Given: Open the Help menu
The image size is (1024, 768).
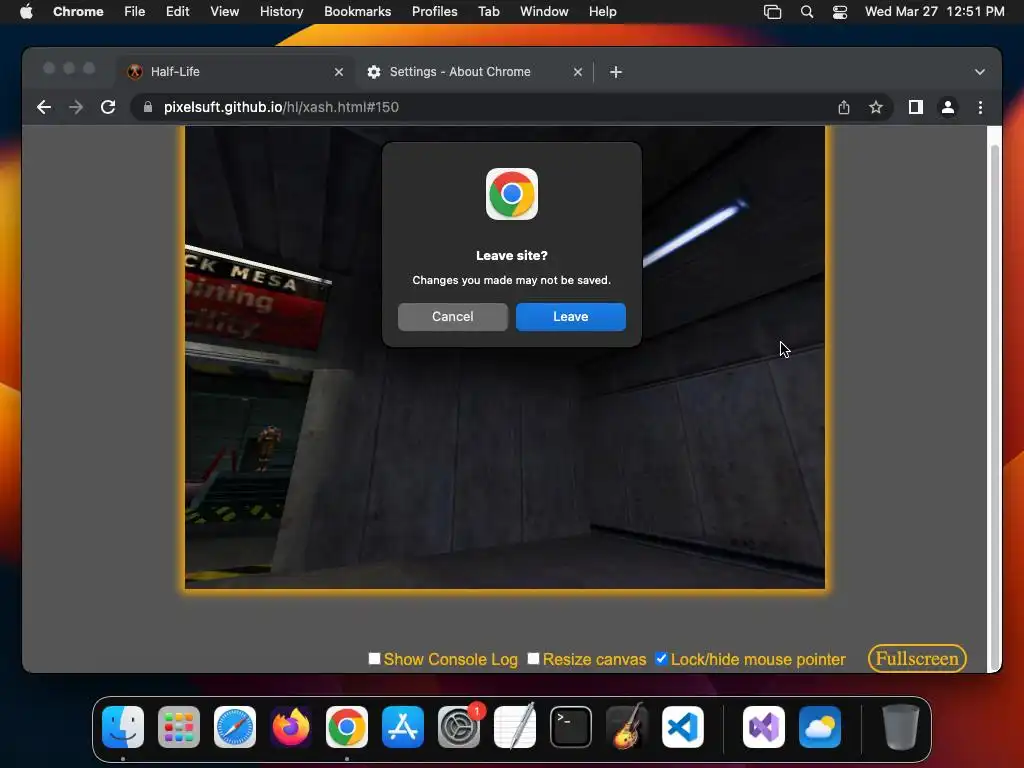Looking at the screenshot, I should (602, 12).
